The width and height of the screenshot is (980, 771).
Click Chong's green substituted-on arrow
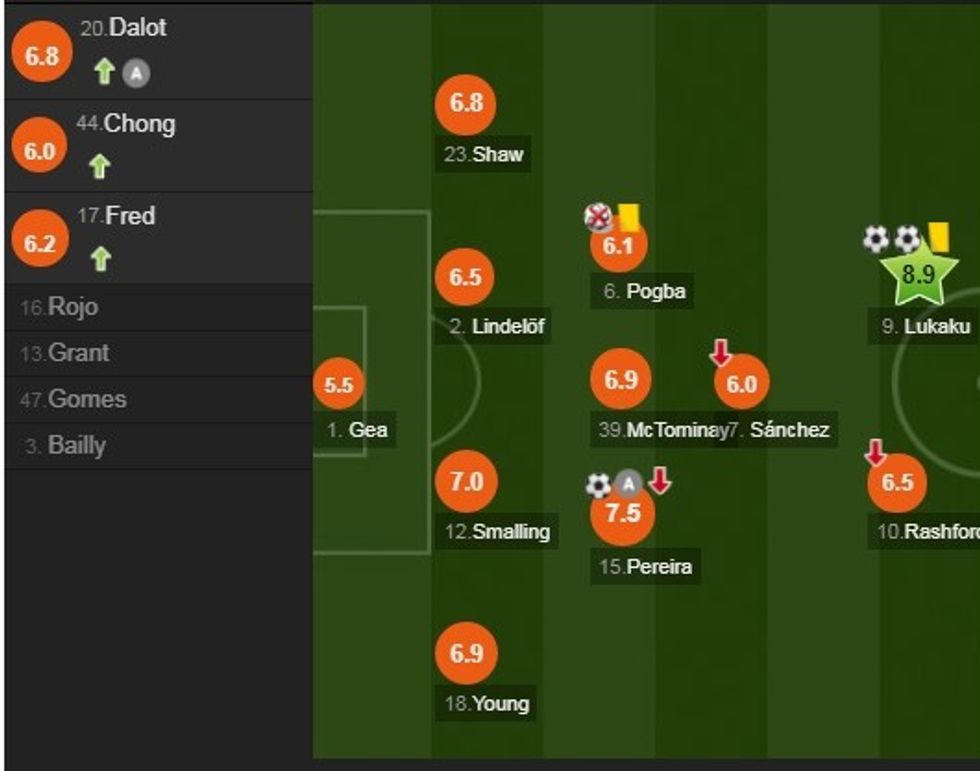[x=99, y=166]
